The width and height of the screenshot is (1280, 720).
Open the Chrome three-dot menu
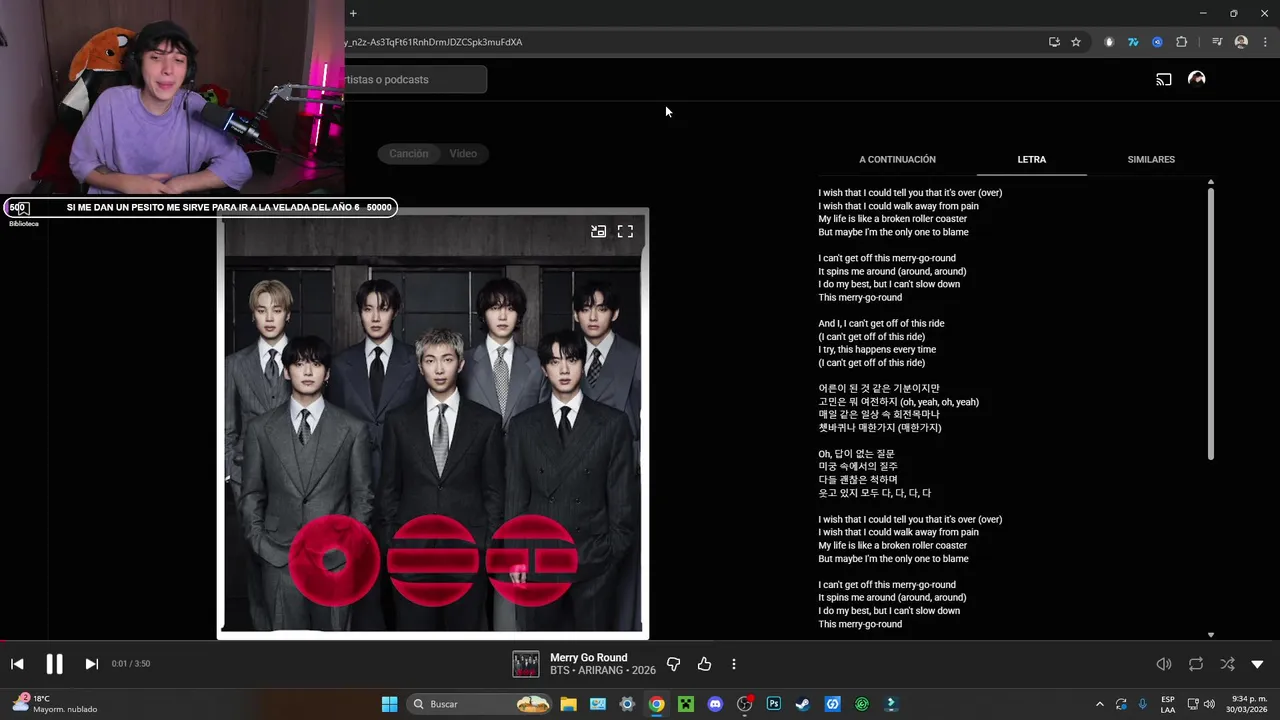click(x=1266, y=42)
